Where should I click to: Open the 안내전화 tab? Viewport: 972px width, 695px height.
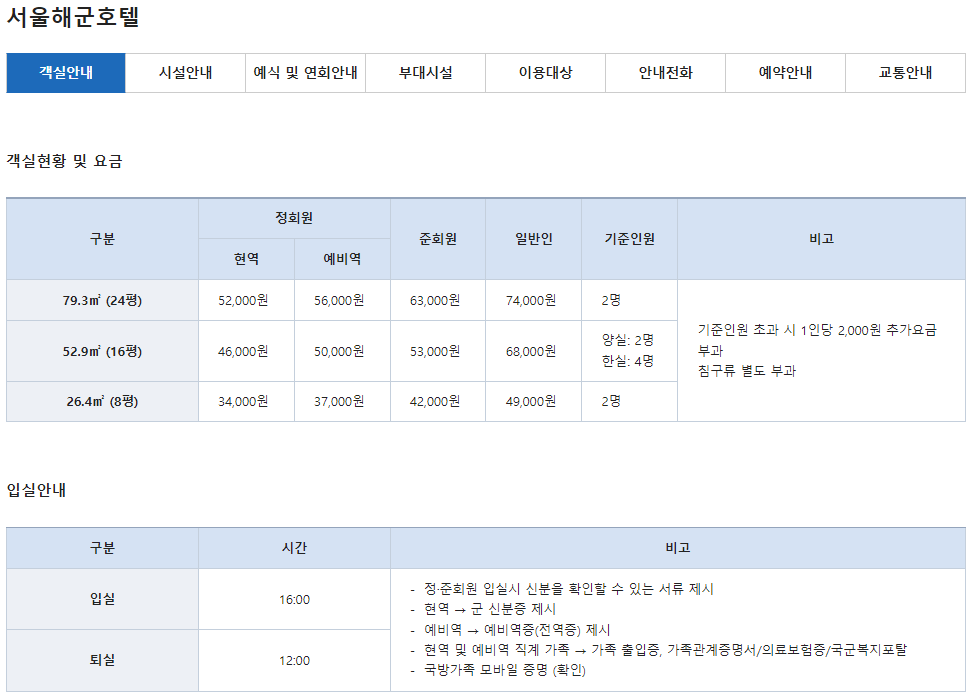coord(666,73)
